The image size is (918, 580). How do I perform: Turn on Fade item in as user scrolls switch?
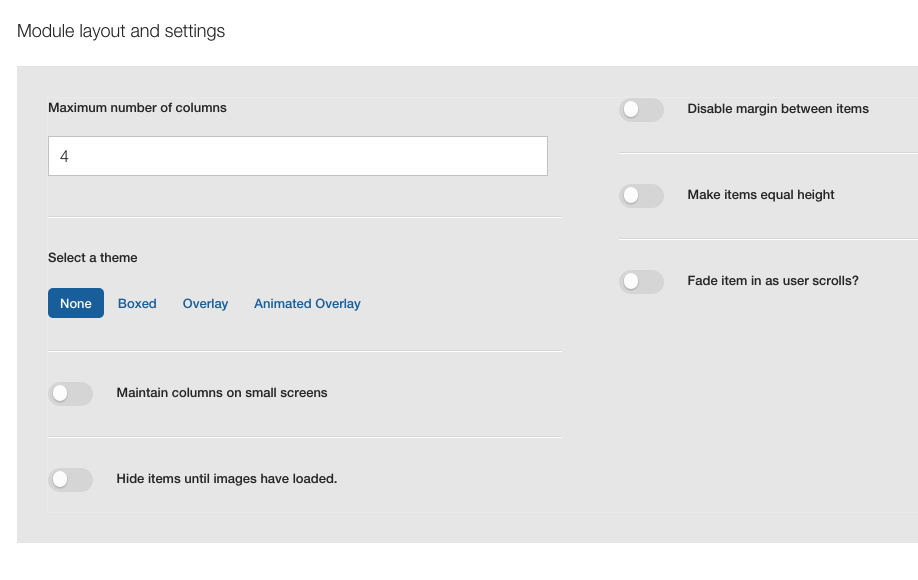tap(641, 282)
